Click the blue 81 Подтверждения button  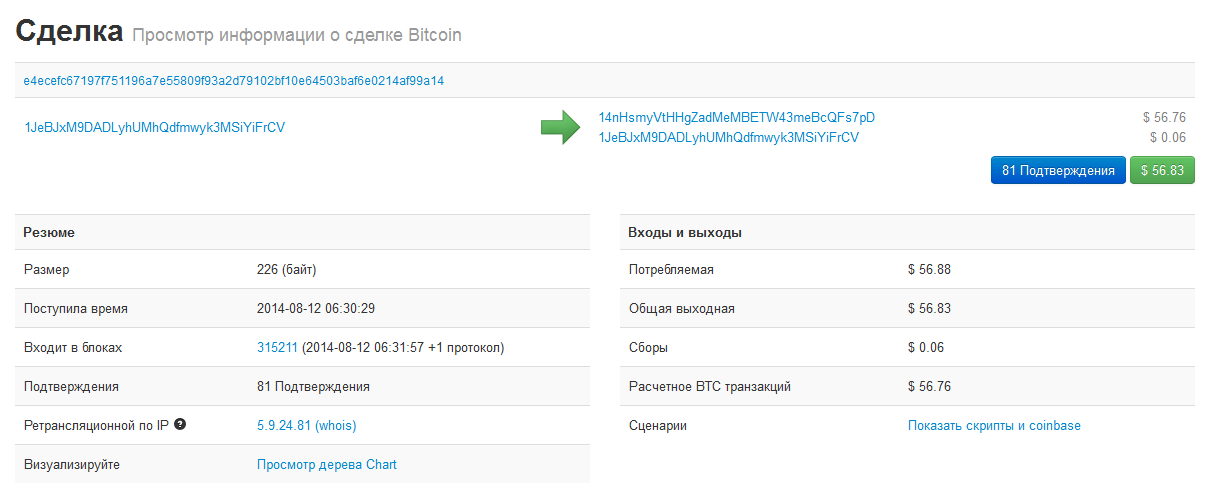(x=1058, y=170)
